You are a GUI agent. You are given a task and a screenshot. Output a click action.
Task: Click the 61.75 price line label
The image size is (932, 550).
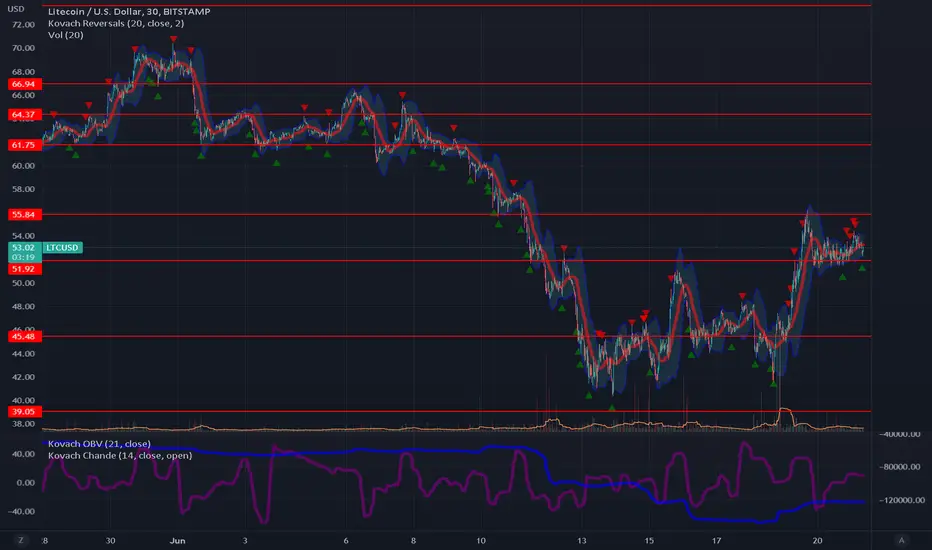(x=24, y=144)
